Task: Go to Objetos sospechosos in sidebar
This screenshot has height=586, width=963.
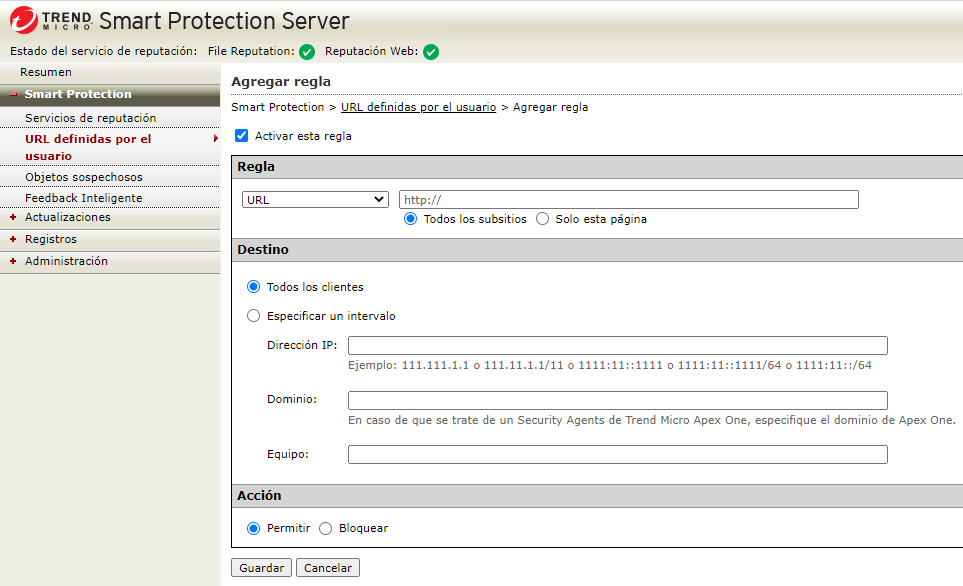Action: (x=84, y=177)
